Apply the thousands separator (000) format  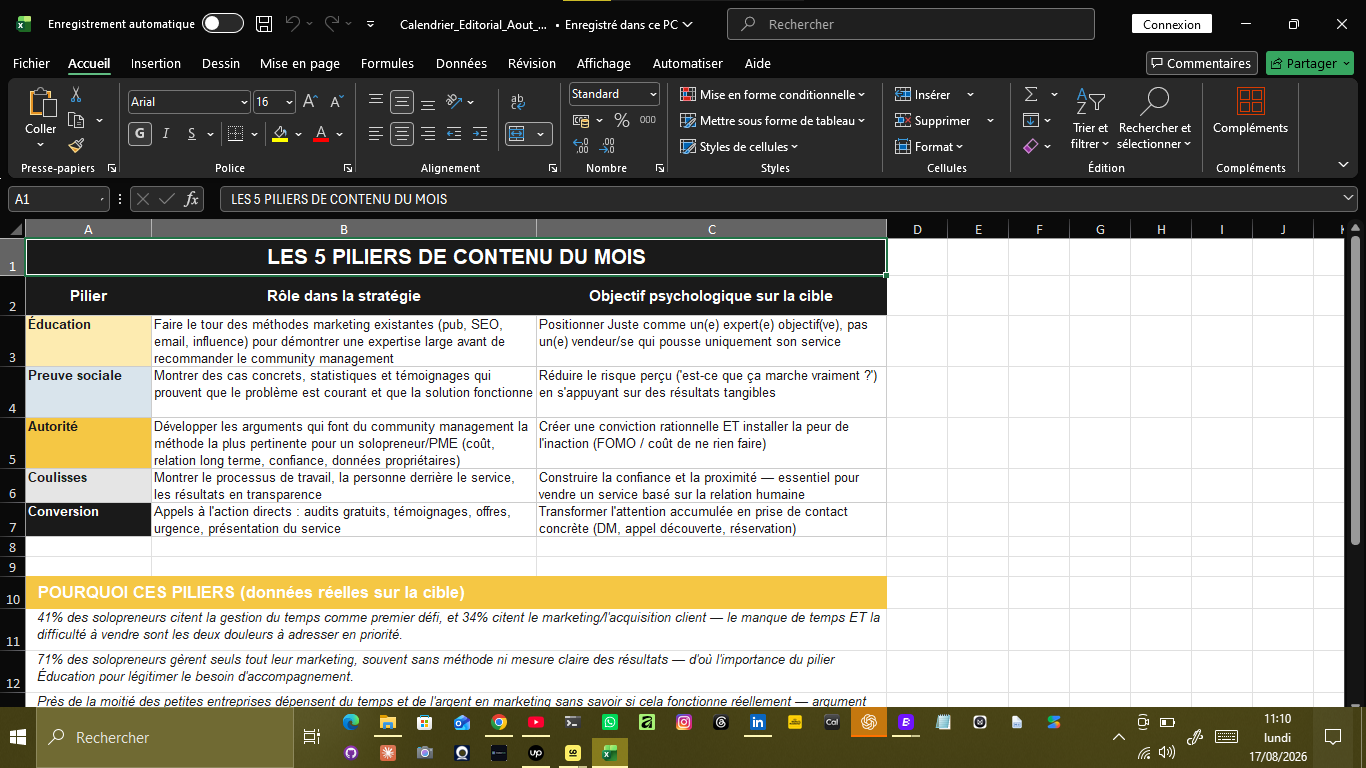click(x=648, y=120)
